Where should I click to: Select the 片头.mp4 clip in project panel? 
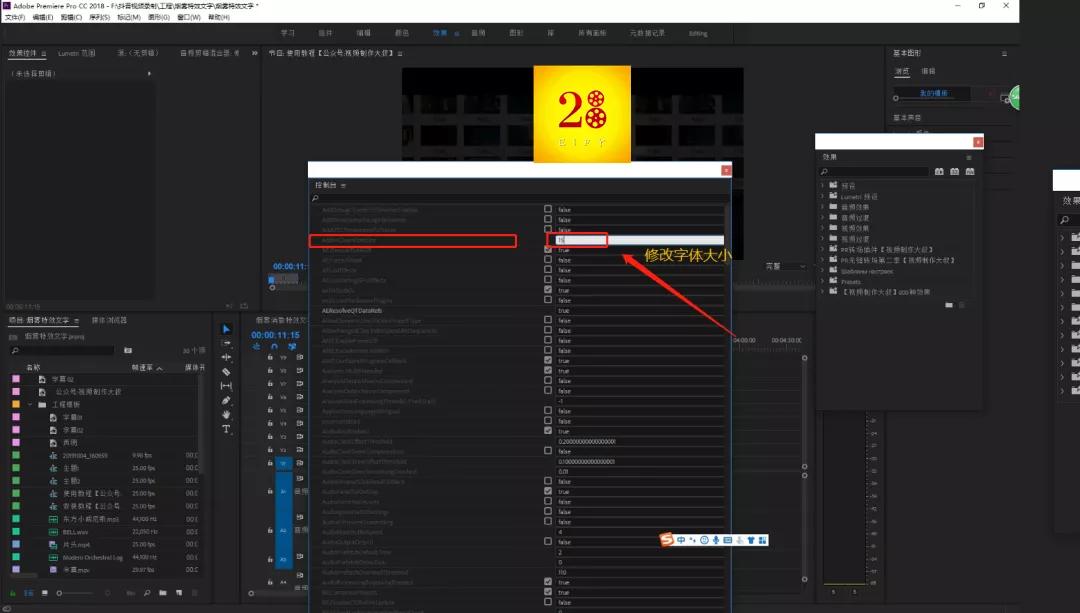click(x=76, y=544)
